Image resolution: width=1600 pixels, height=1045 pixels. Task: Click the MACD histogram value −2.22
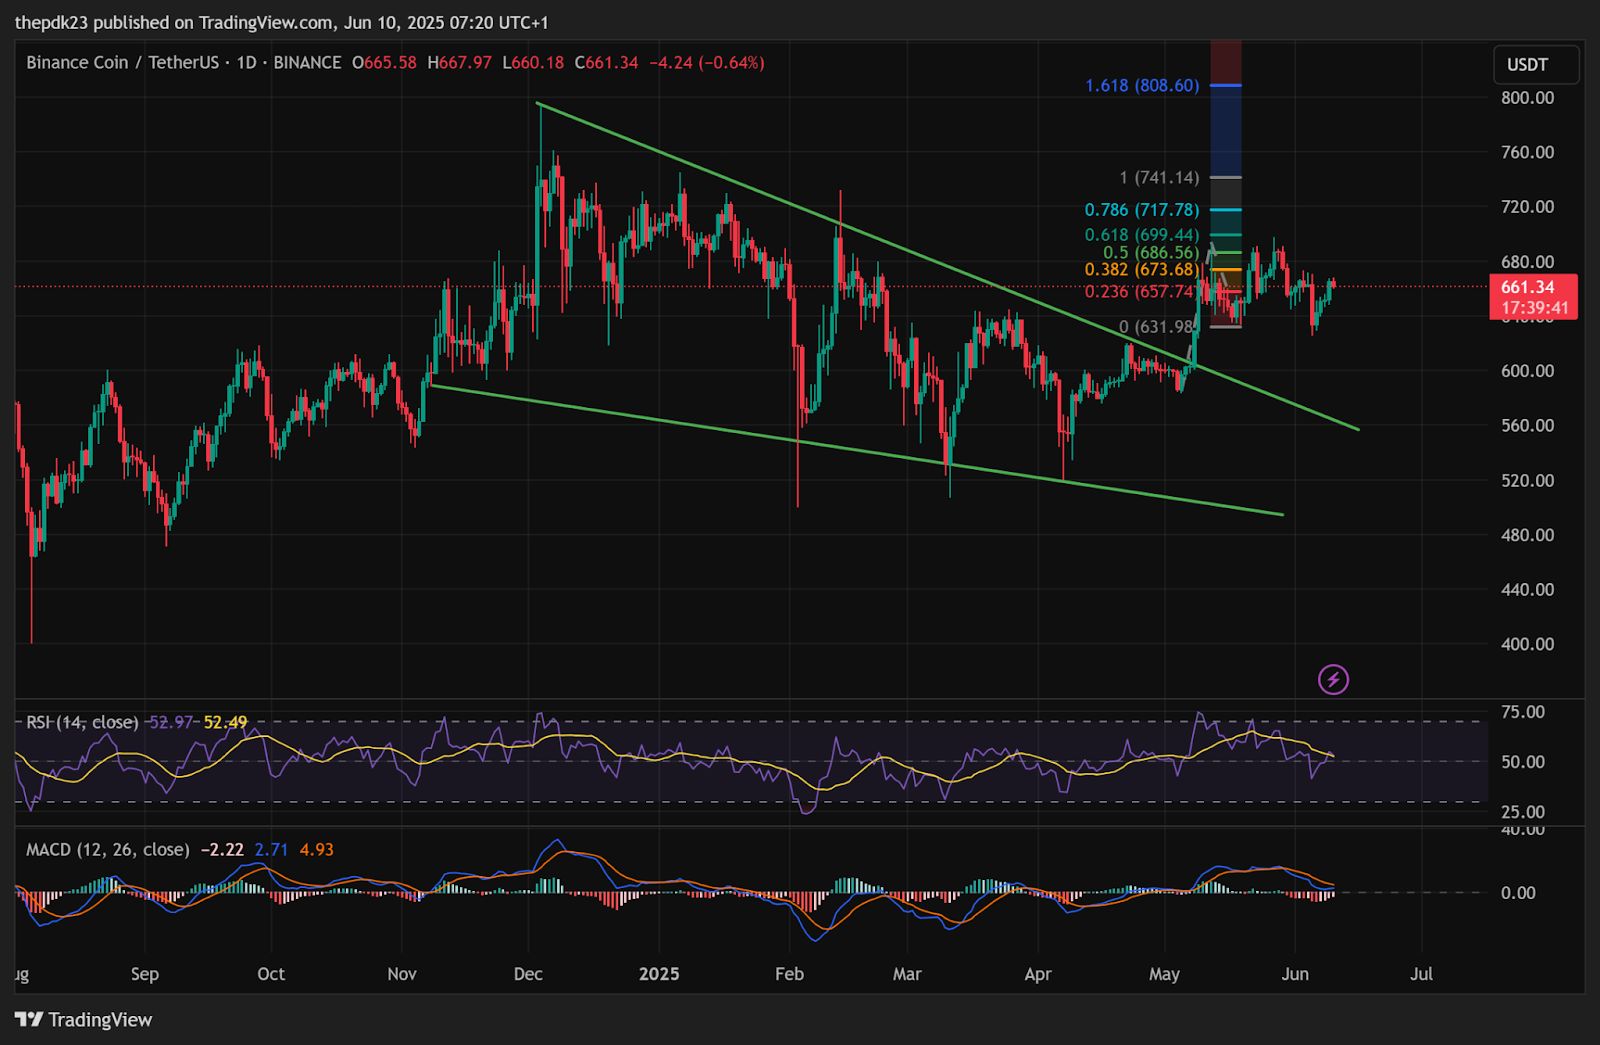pyautogui.click(x=222, y=850)
